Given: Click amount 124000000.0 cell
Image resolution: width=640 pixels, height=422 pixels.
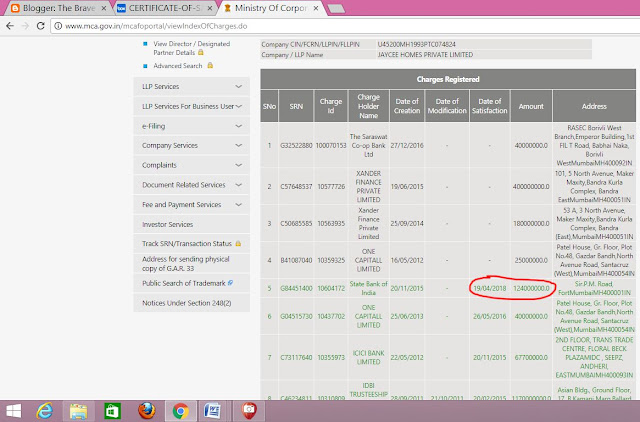Looking at the screenshot, I should [531, 288].
